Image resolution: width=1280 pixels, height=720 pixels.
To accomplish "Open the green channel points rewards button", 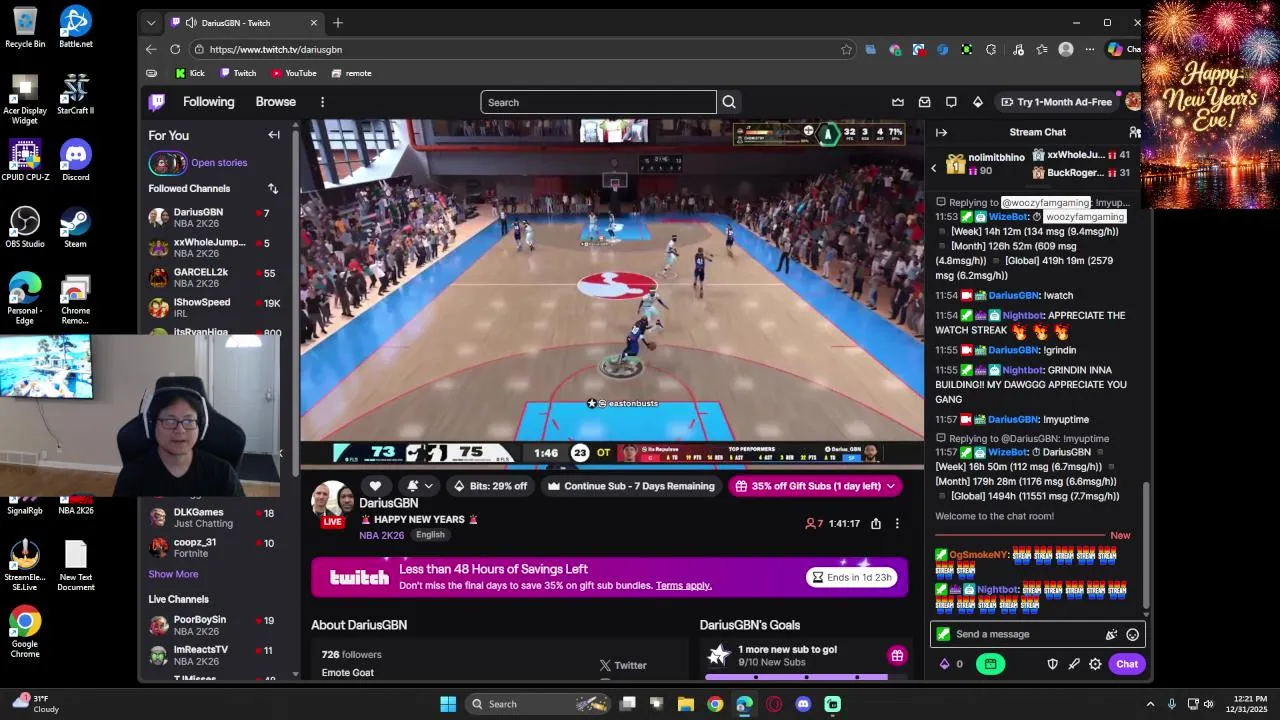I will point(990,664).
